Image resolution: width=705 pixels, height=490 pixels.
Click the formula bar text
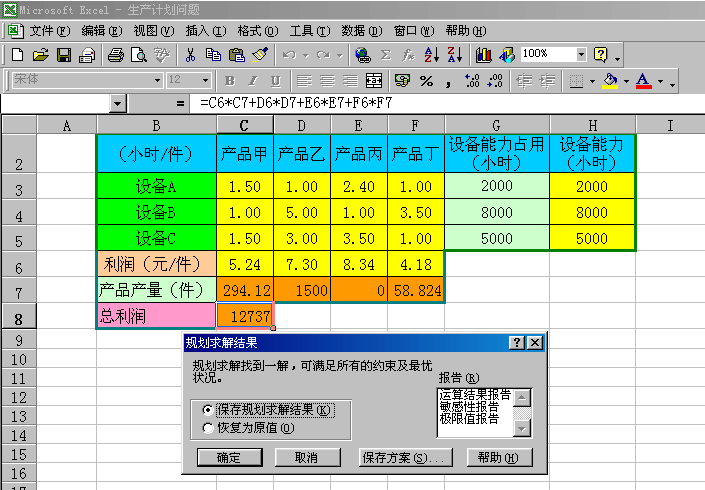tap(296, 103)
